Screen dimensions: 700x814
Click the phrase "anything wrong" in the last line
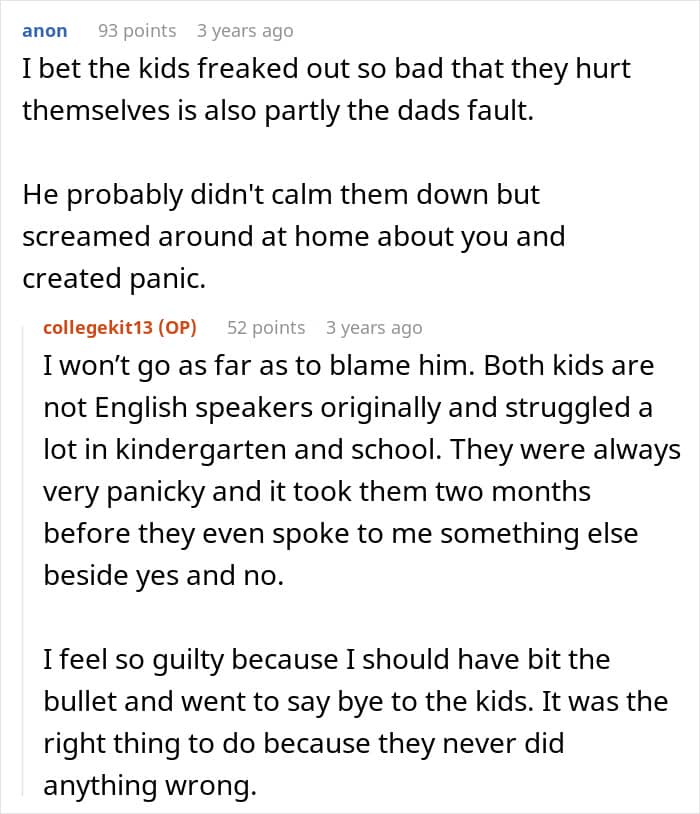click(x=150, y=786)
